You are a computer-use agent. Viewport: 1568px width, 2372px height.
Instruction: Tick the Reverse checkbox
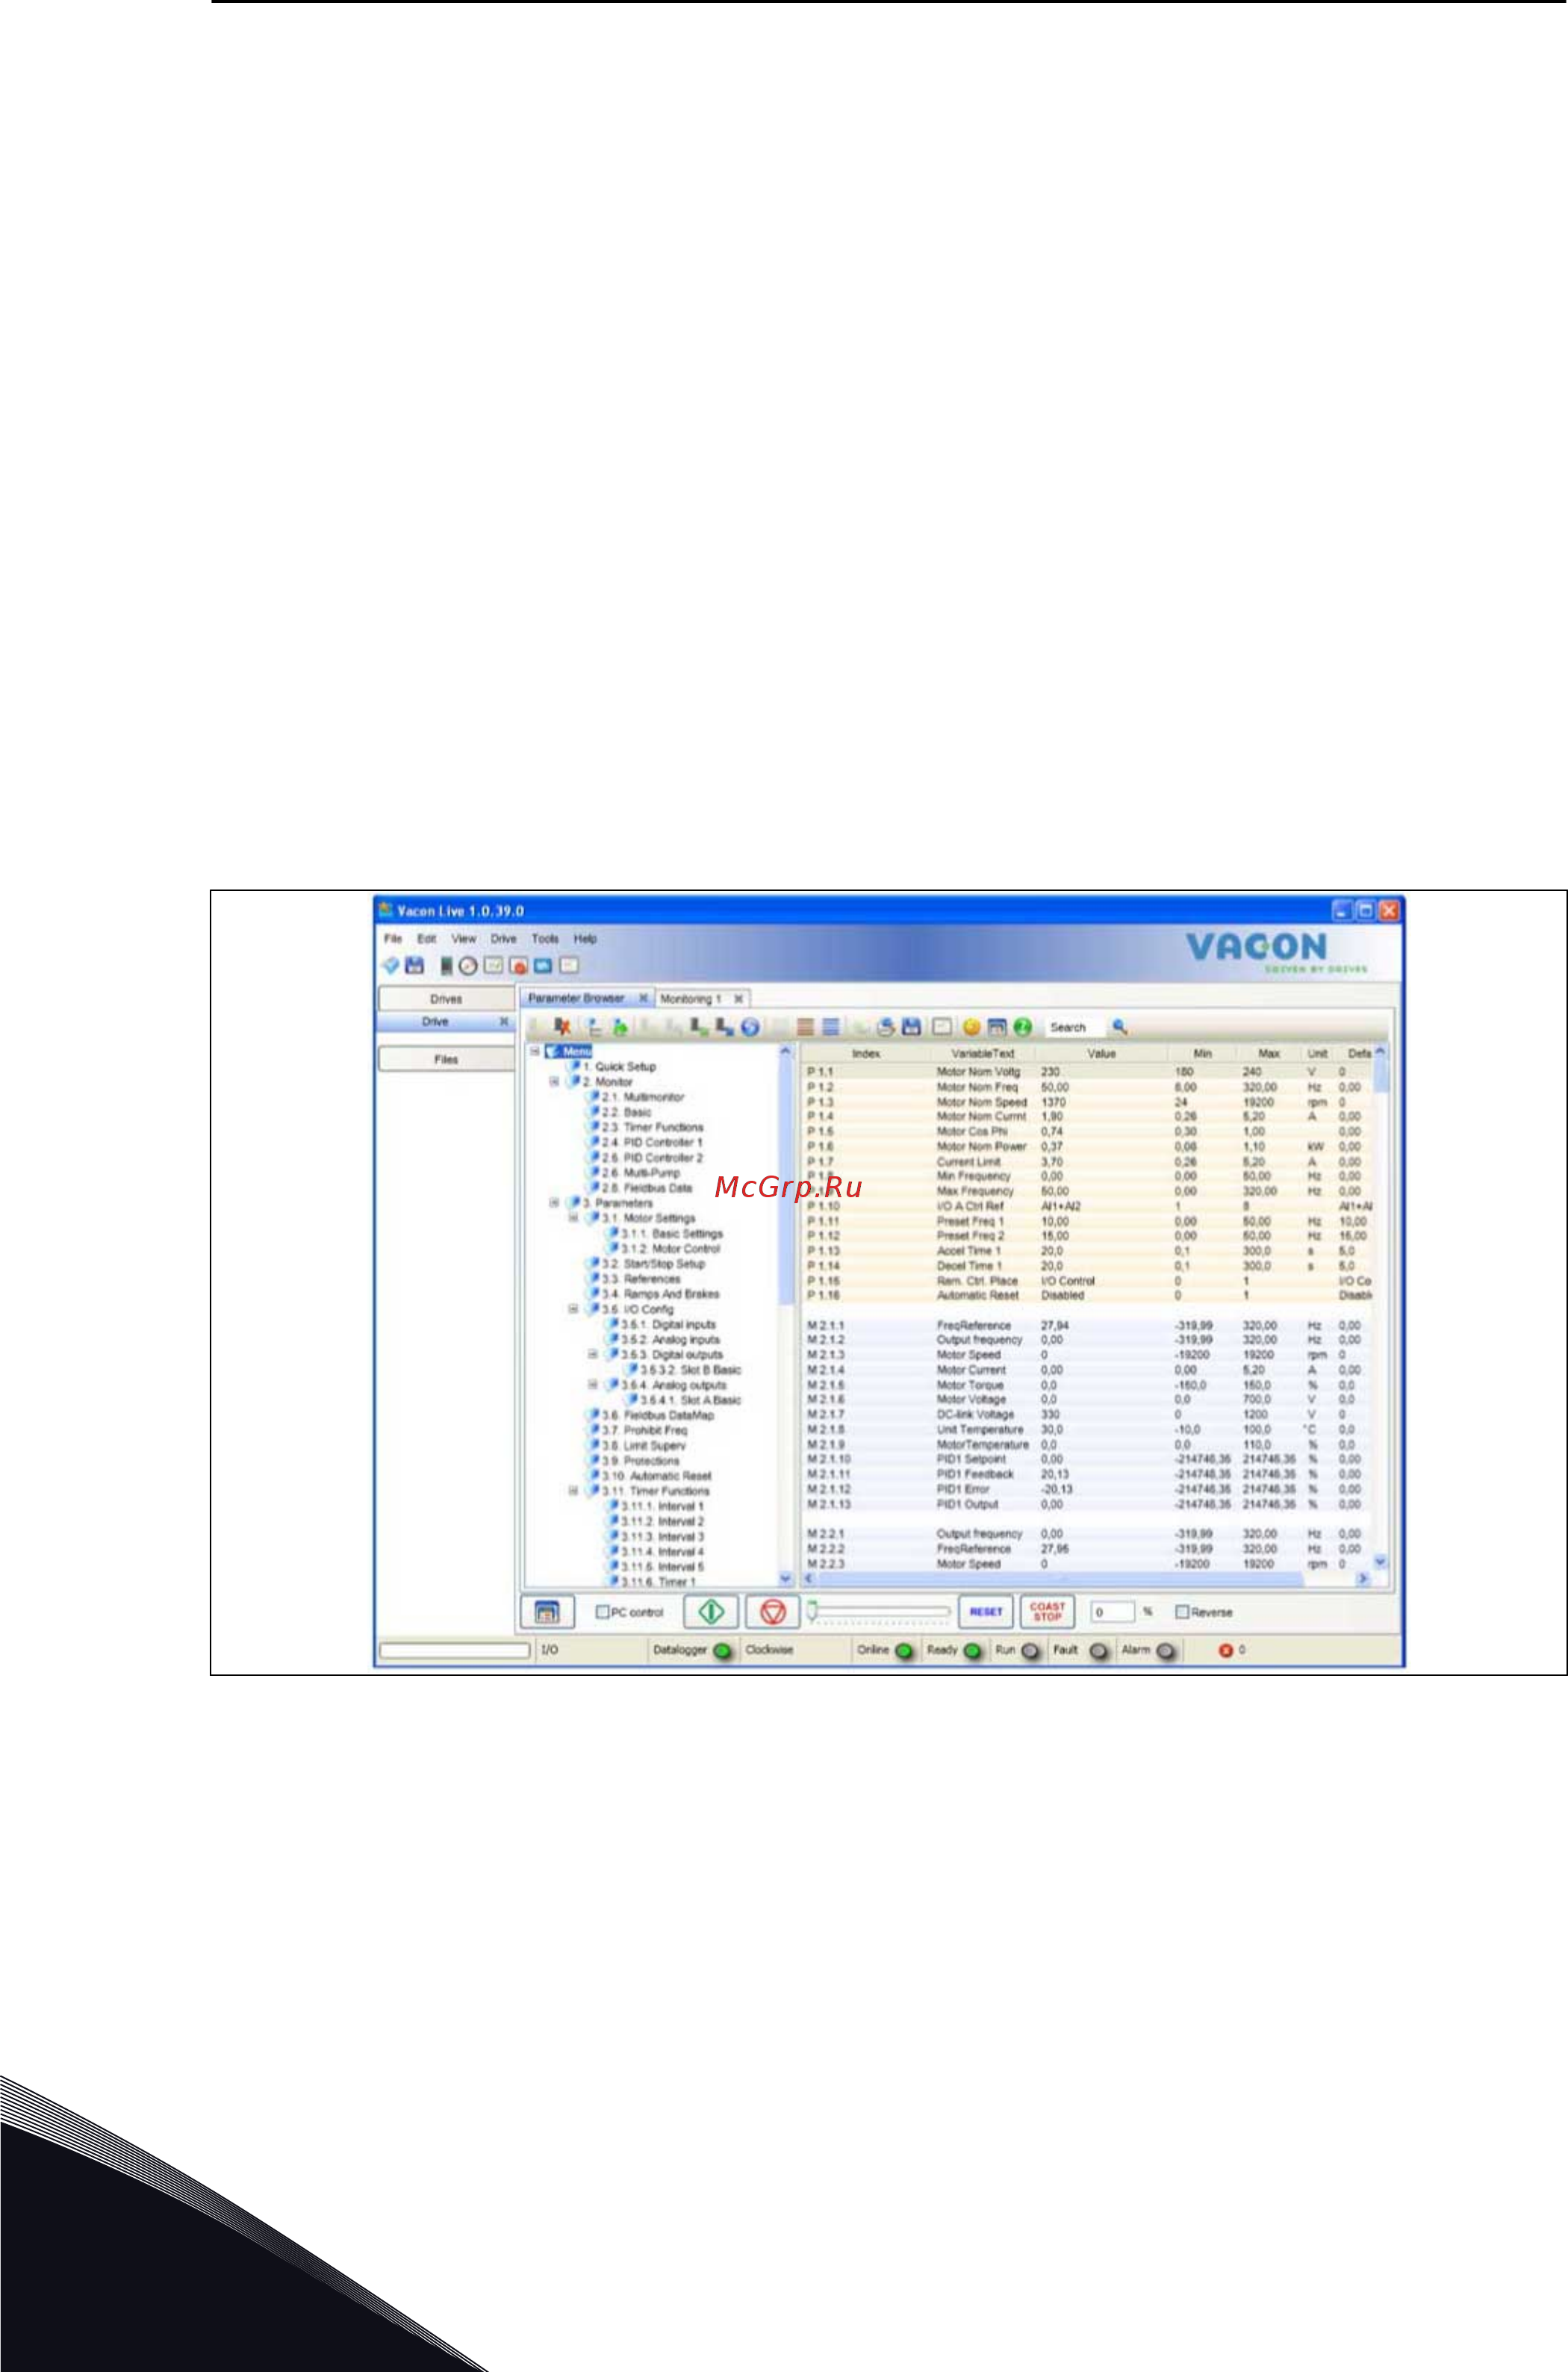coord(1182,1612)
